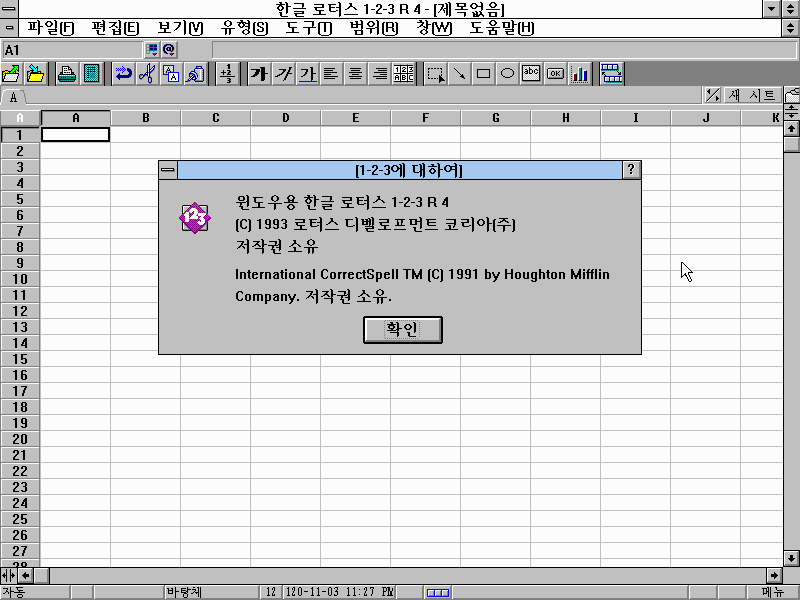
Task: Open the 범위(R) menu
Action: [x=374, y=28]
